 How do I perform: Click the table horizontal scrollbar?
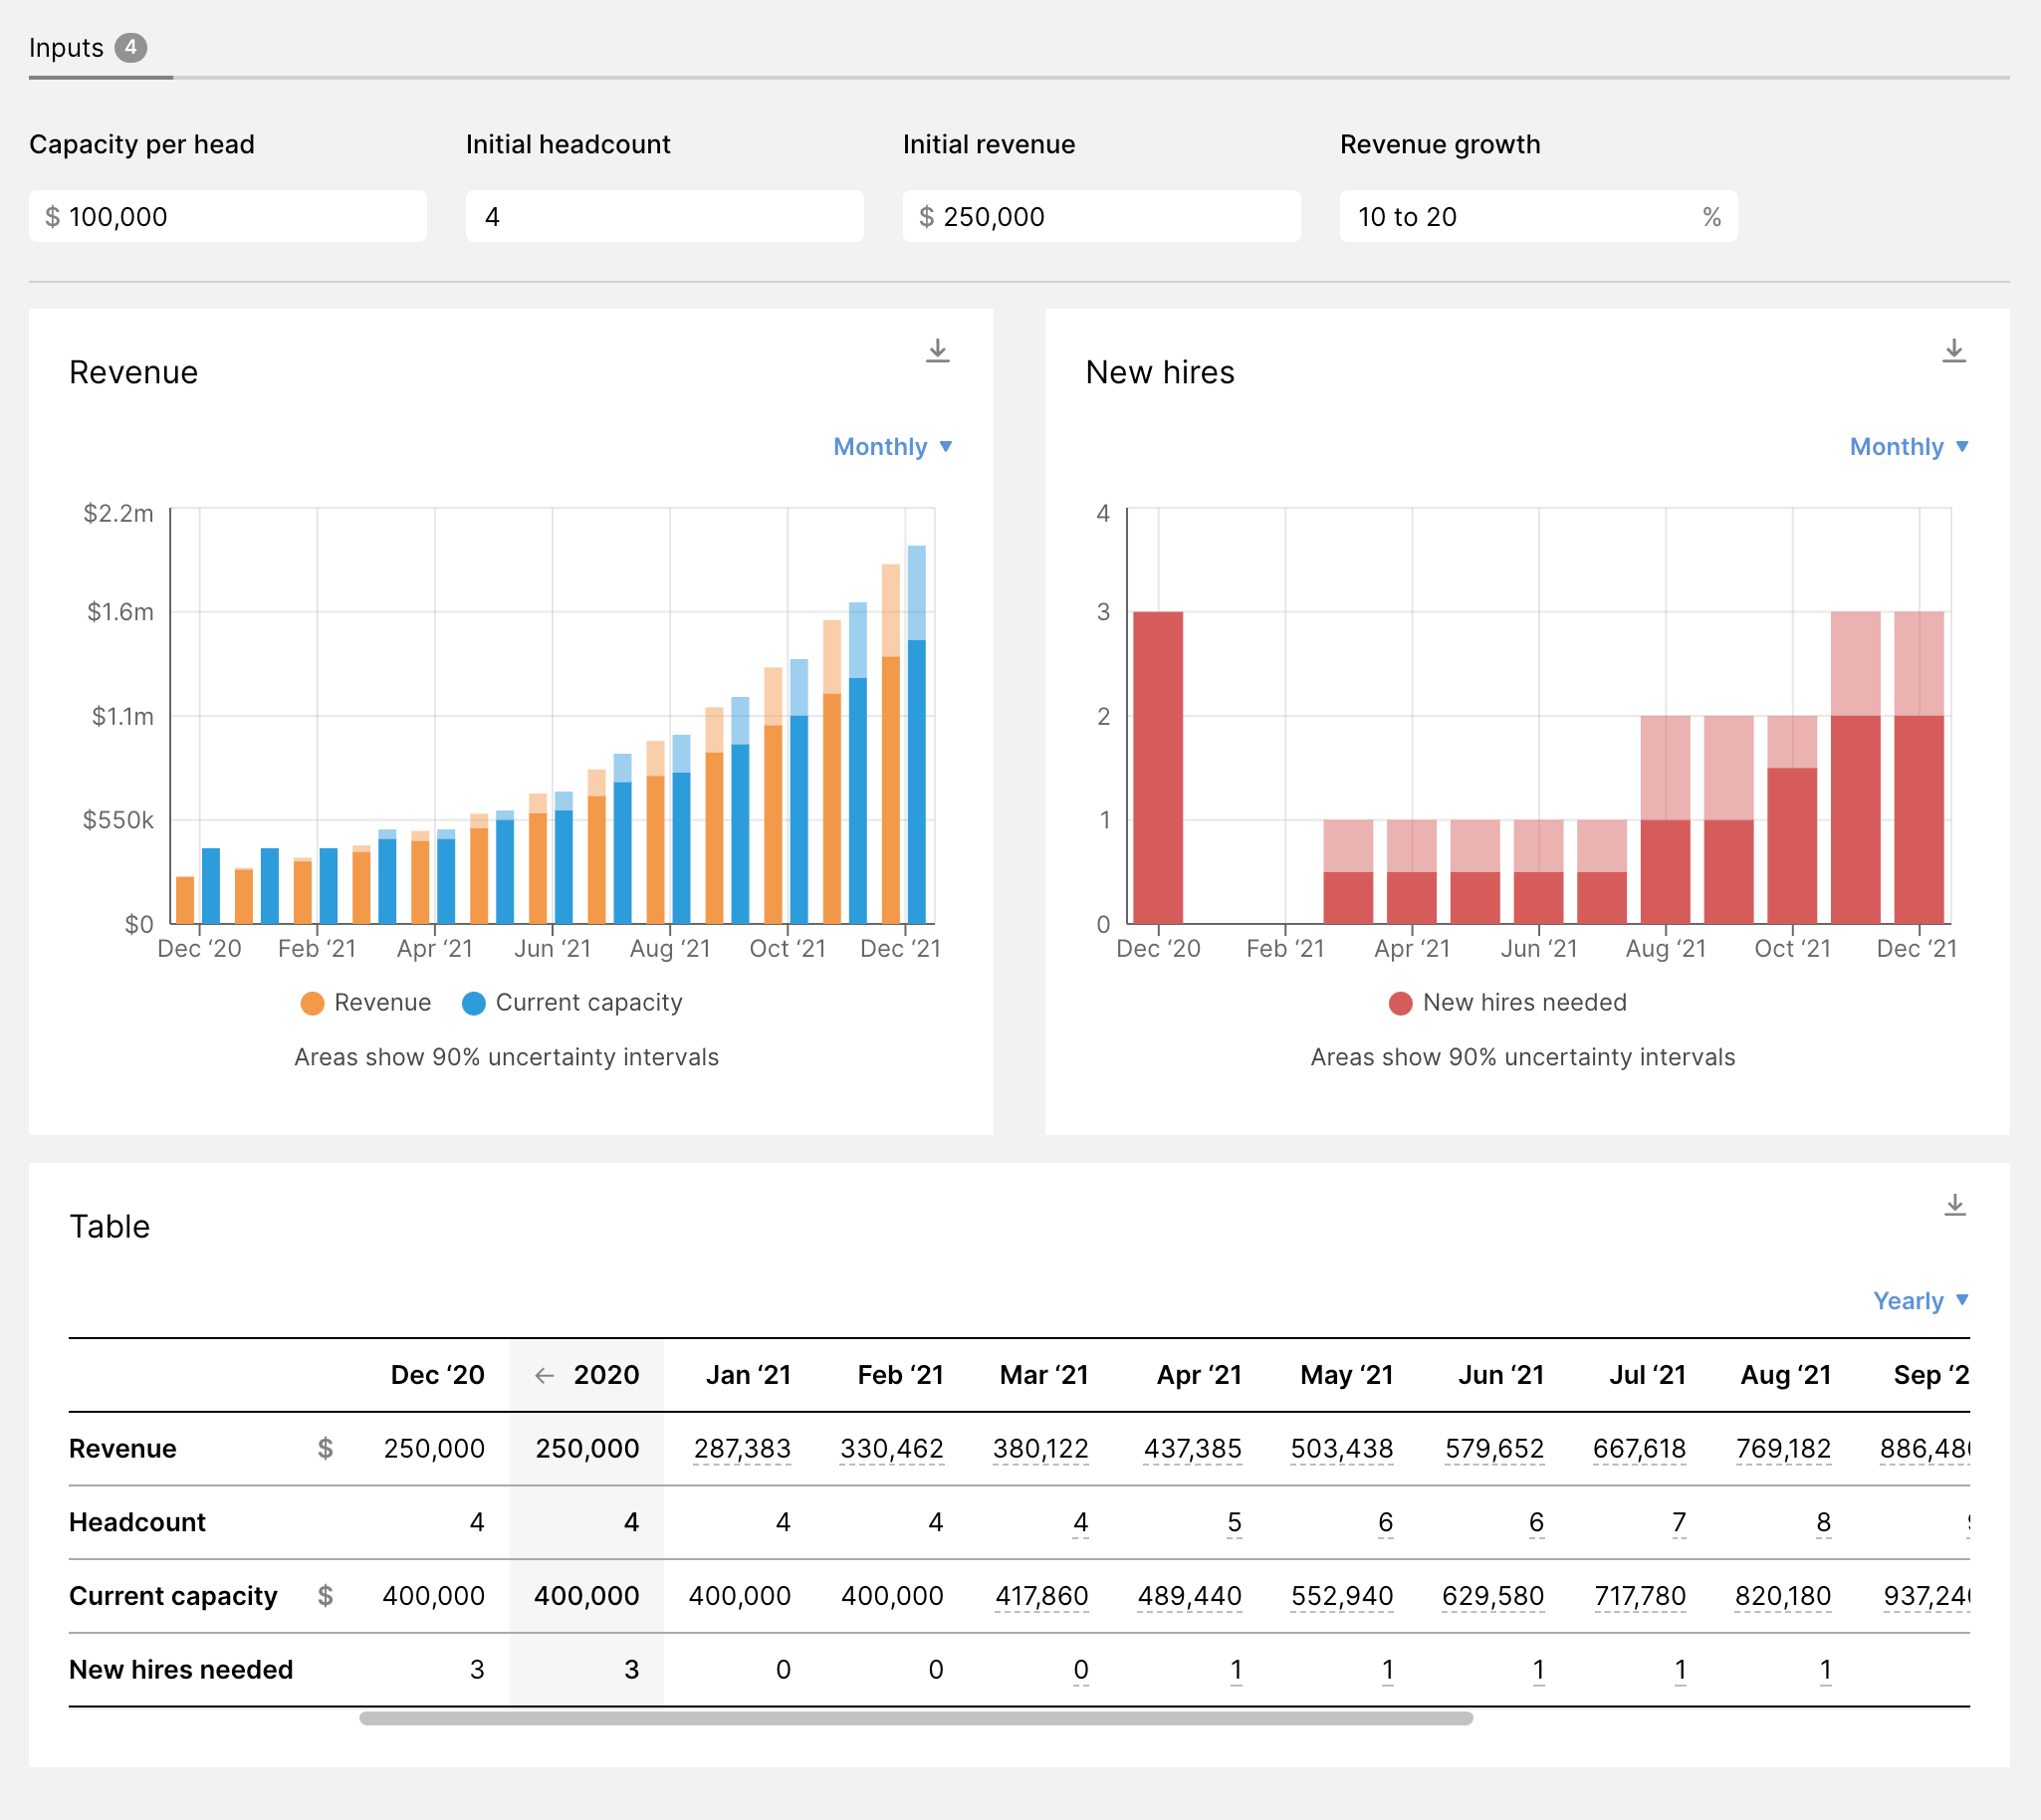[x=915, y=1718]
